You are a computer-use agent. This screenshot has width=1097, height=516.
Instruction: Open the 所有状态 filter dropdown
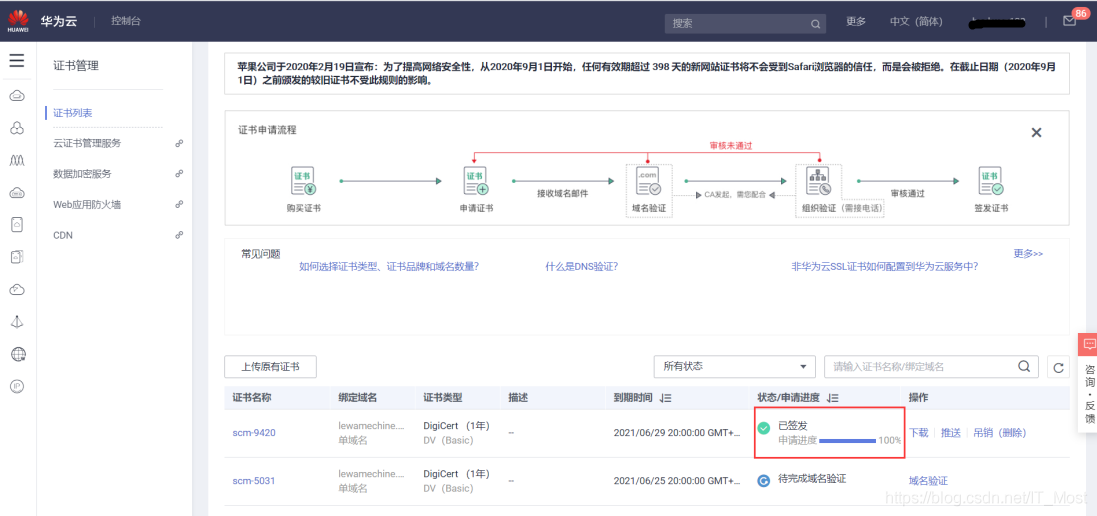pos(735,366)
